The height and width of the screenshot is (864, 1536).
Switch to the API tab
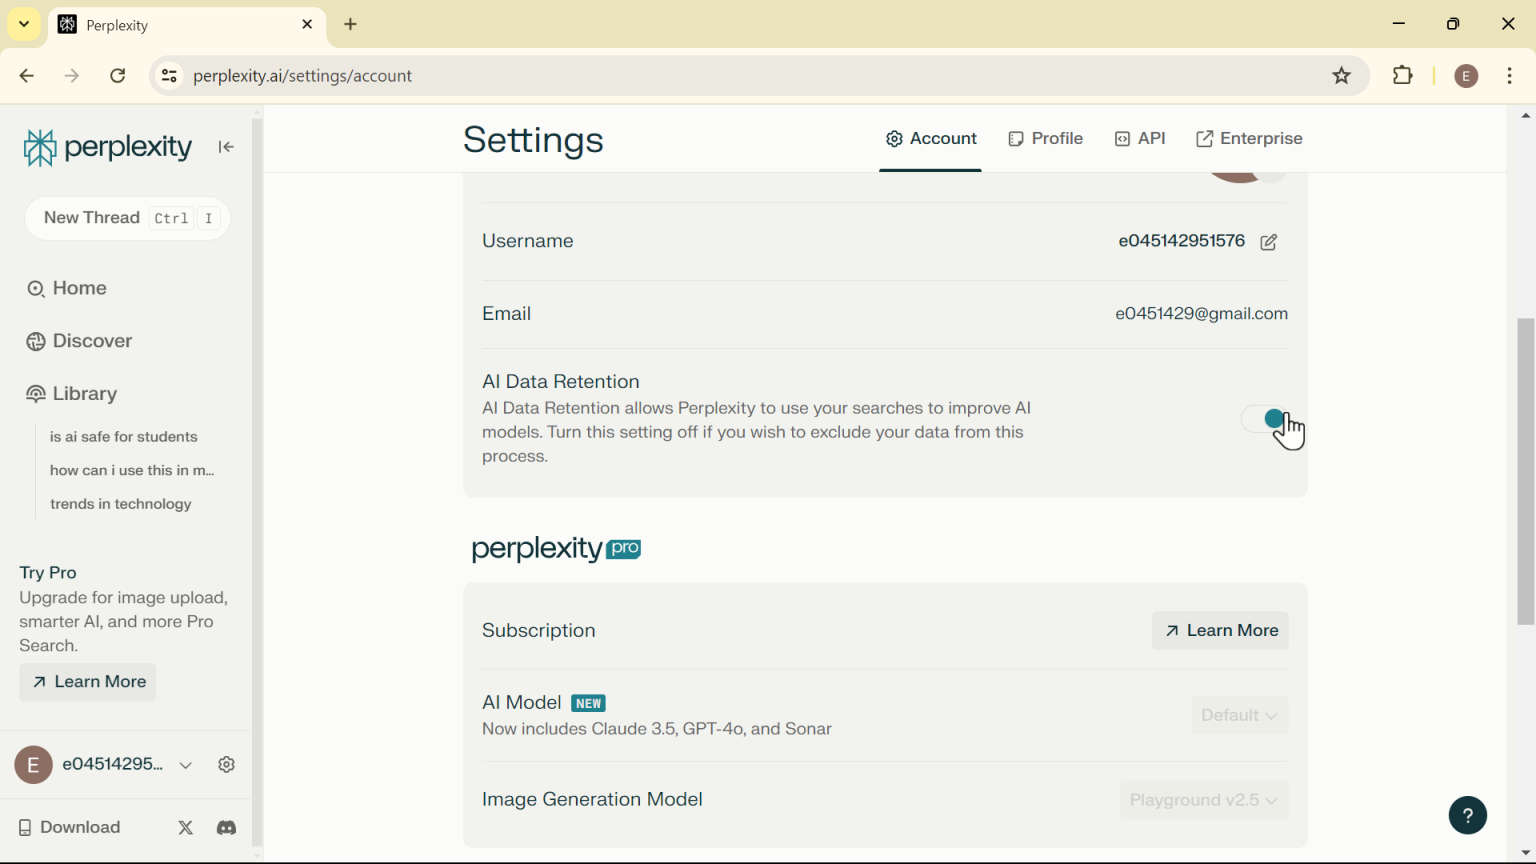click(x=1141, y=140)
